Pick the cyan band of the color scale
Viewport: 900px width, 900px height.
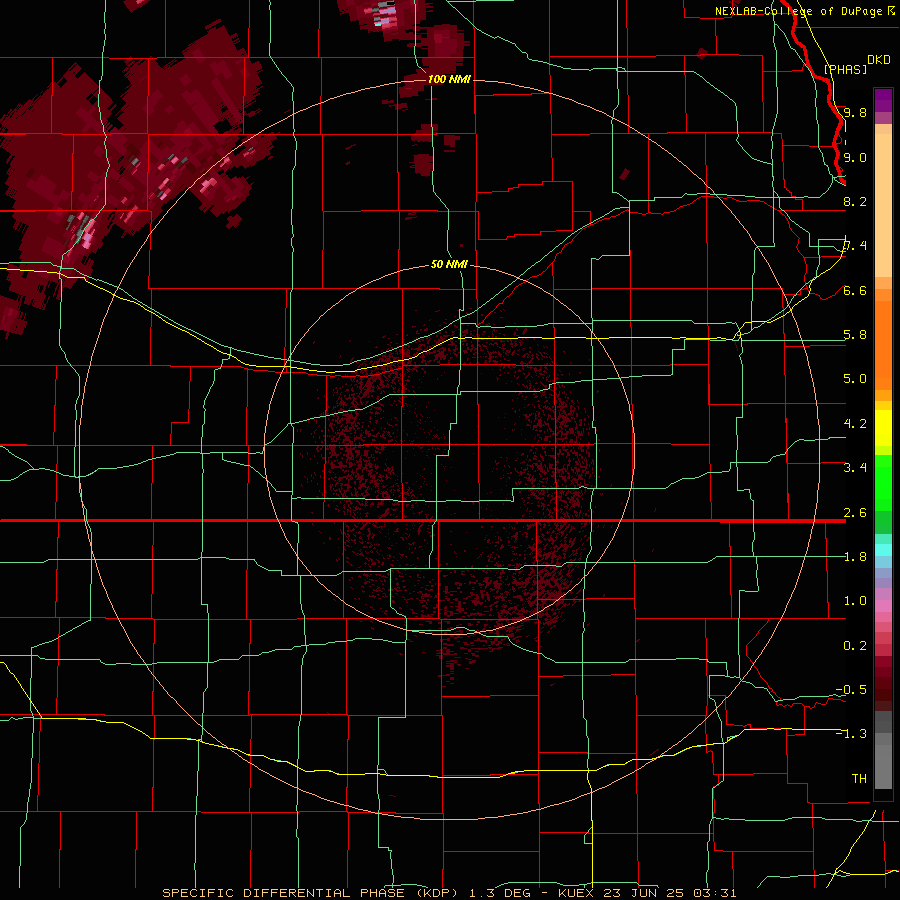(x=883, y=550)
